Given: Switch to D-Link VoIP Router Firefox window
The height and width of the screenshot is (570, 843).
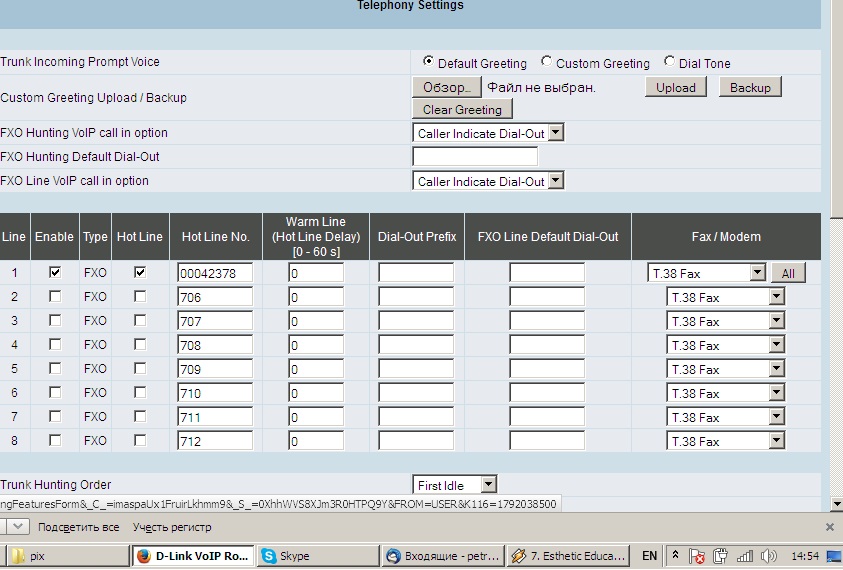Looking at the screenshot, I should click(x=194, y=555).
